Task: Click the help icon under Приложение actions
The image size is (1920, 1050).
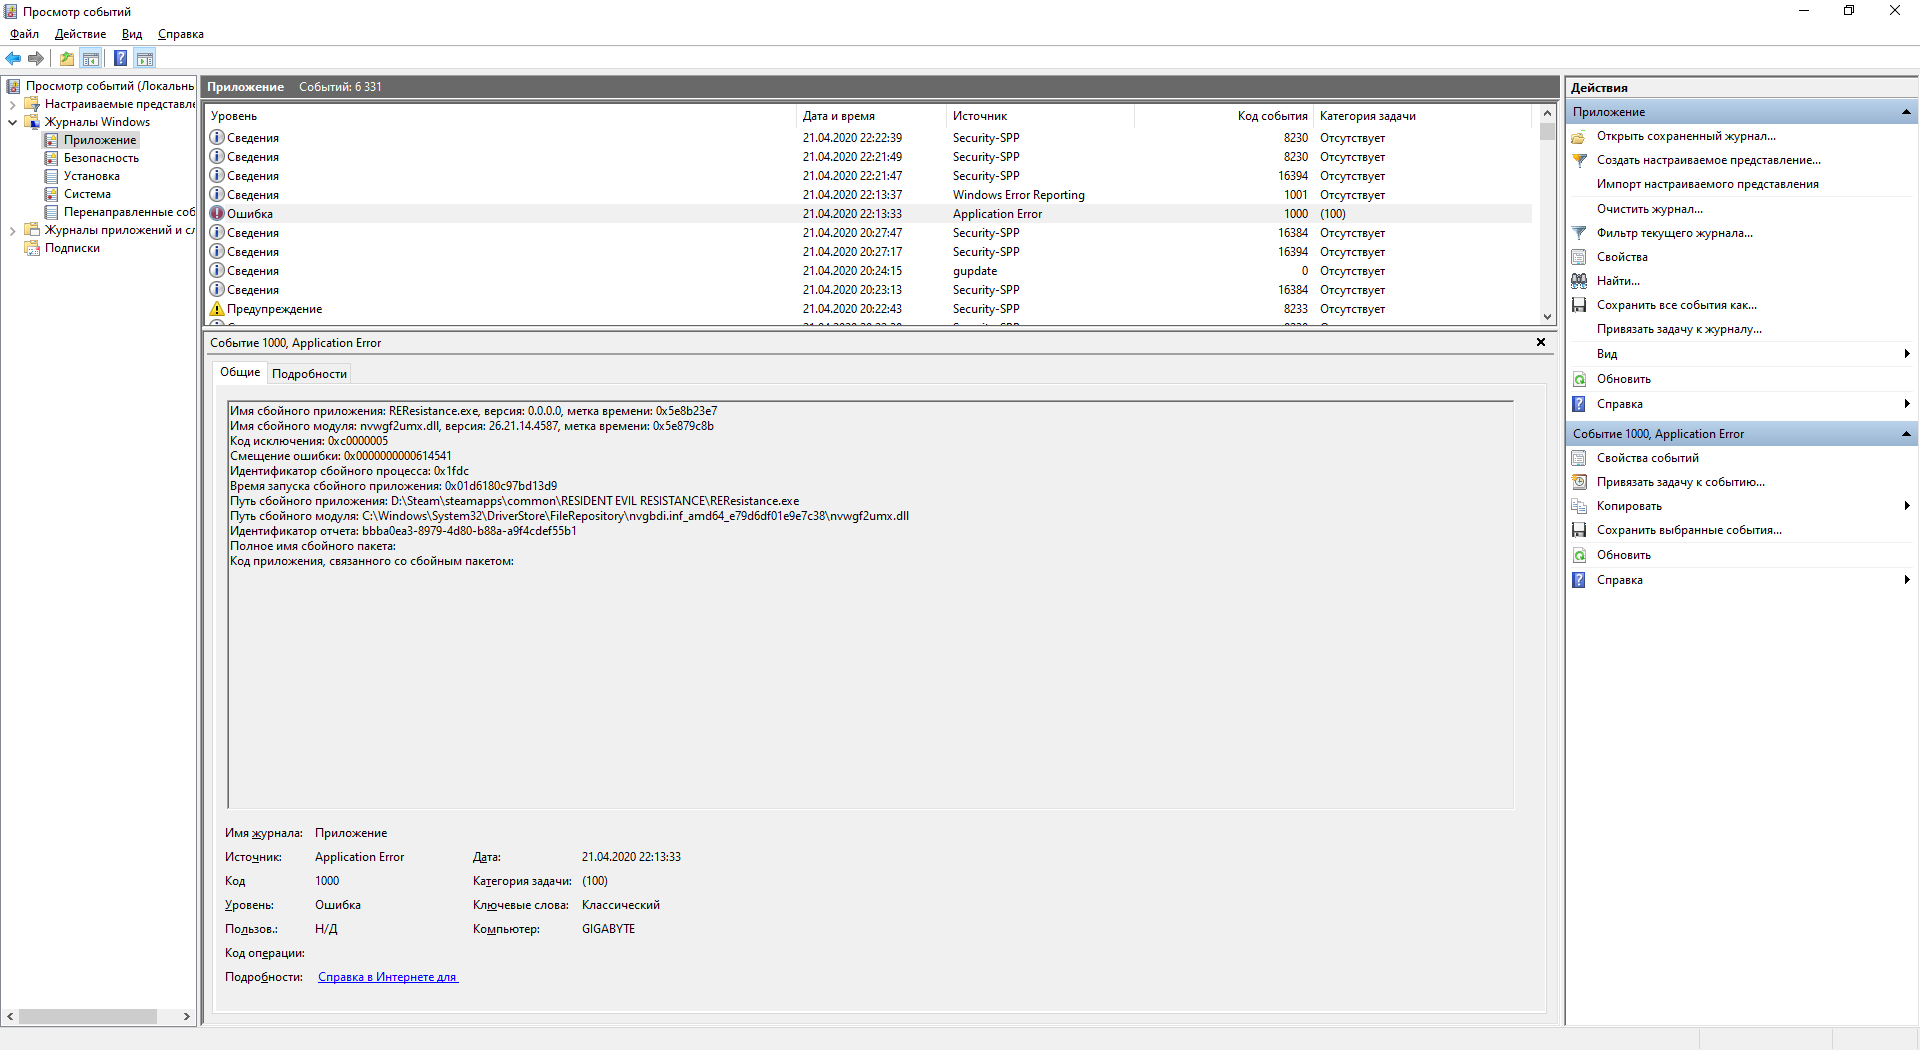Action: [x=1579, y=404]
